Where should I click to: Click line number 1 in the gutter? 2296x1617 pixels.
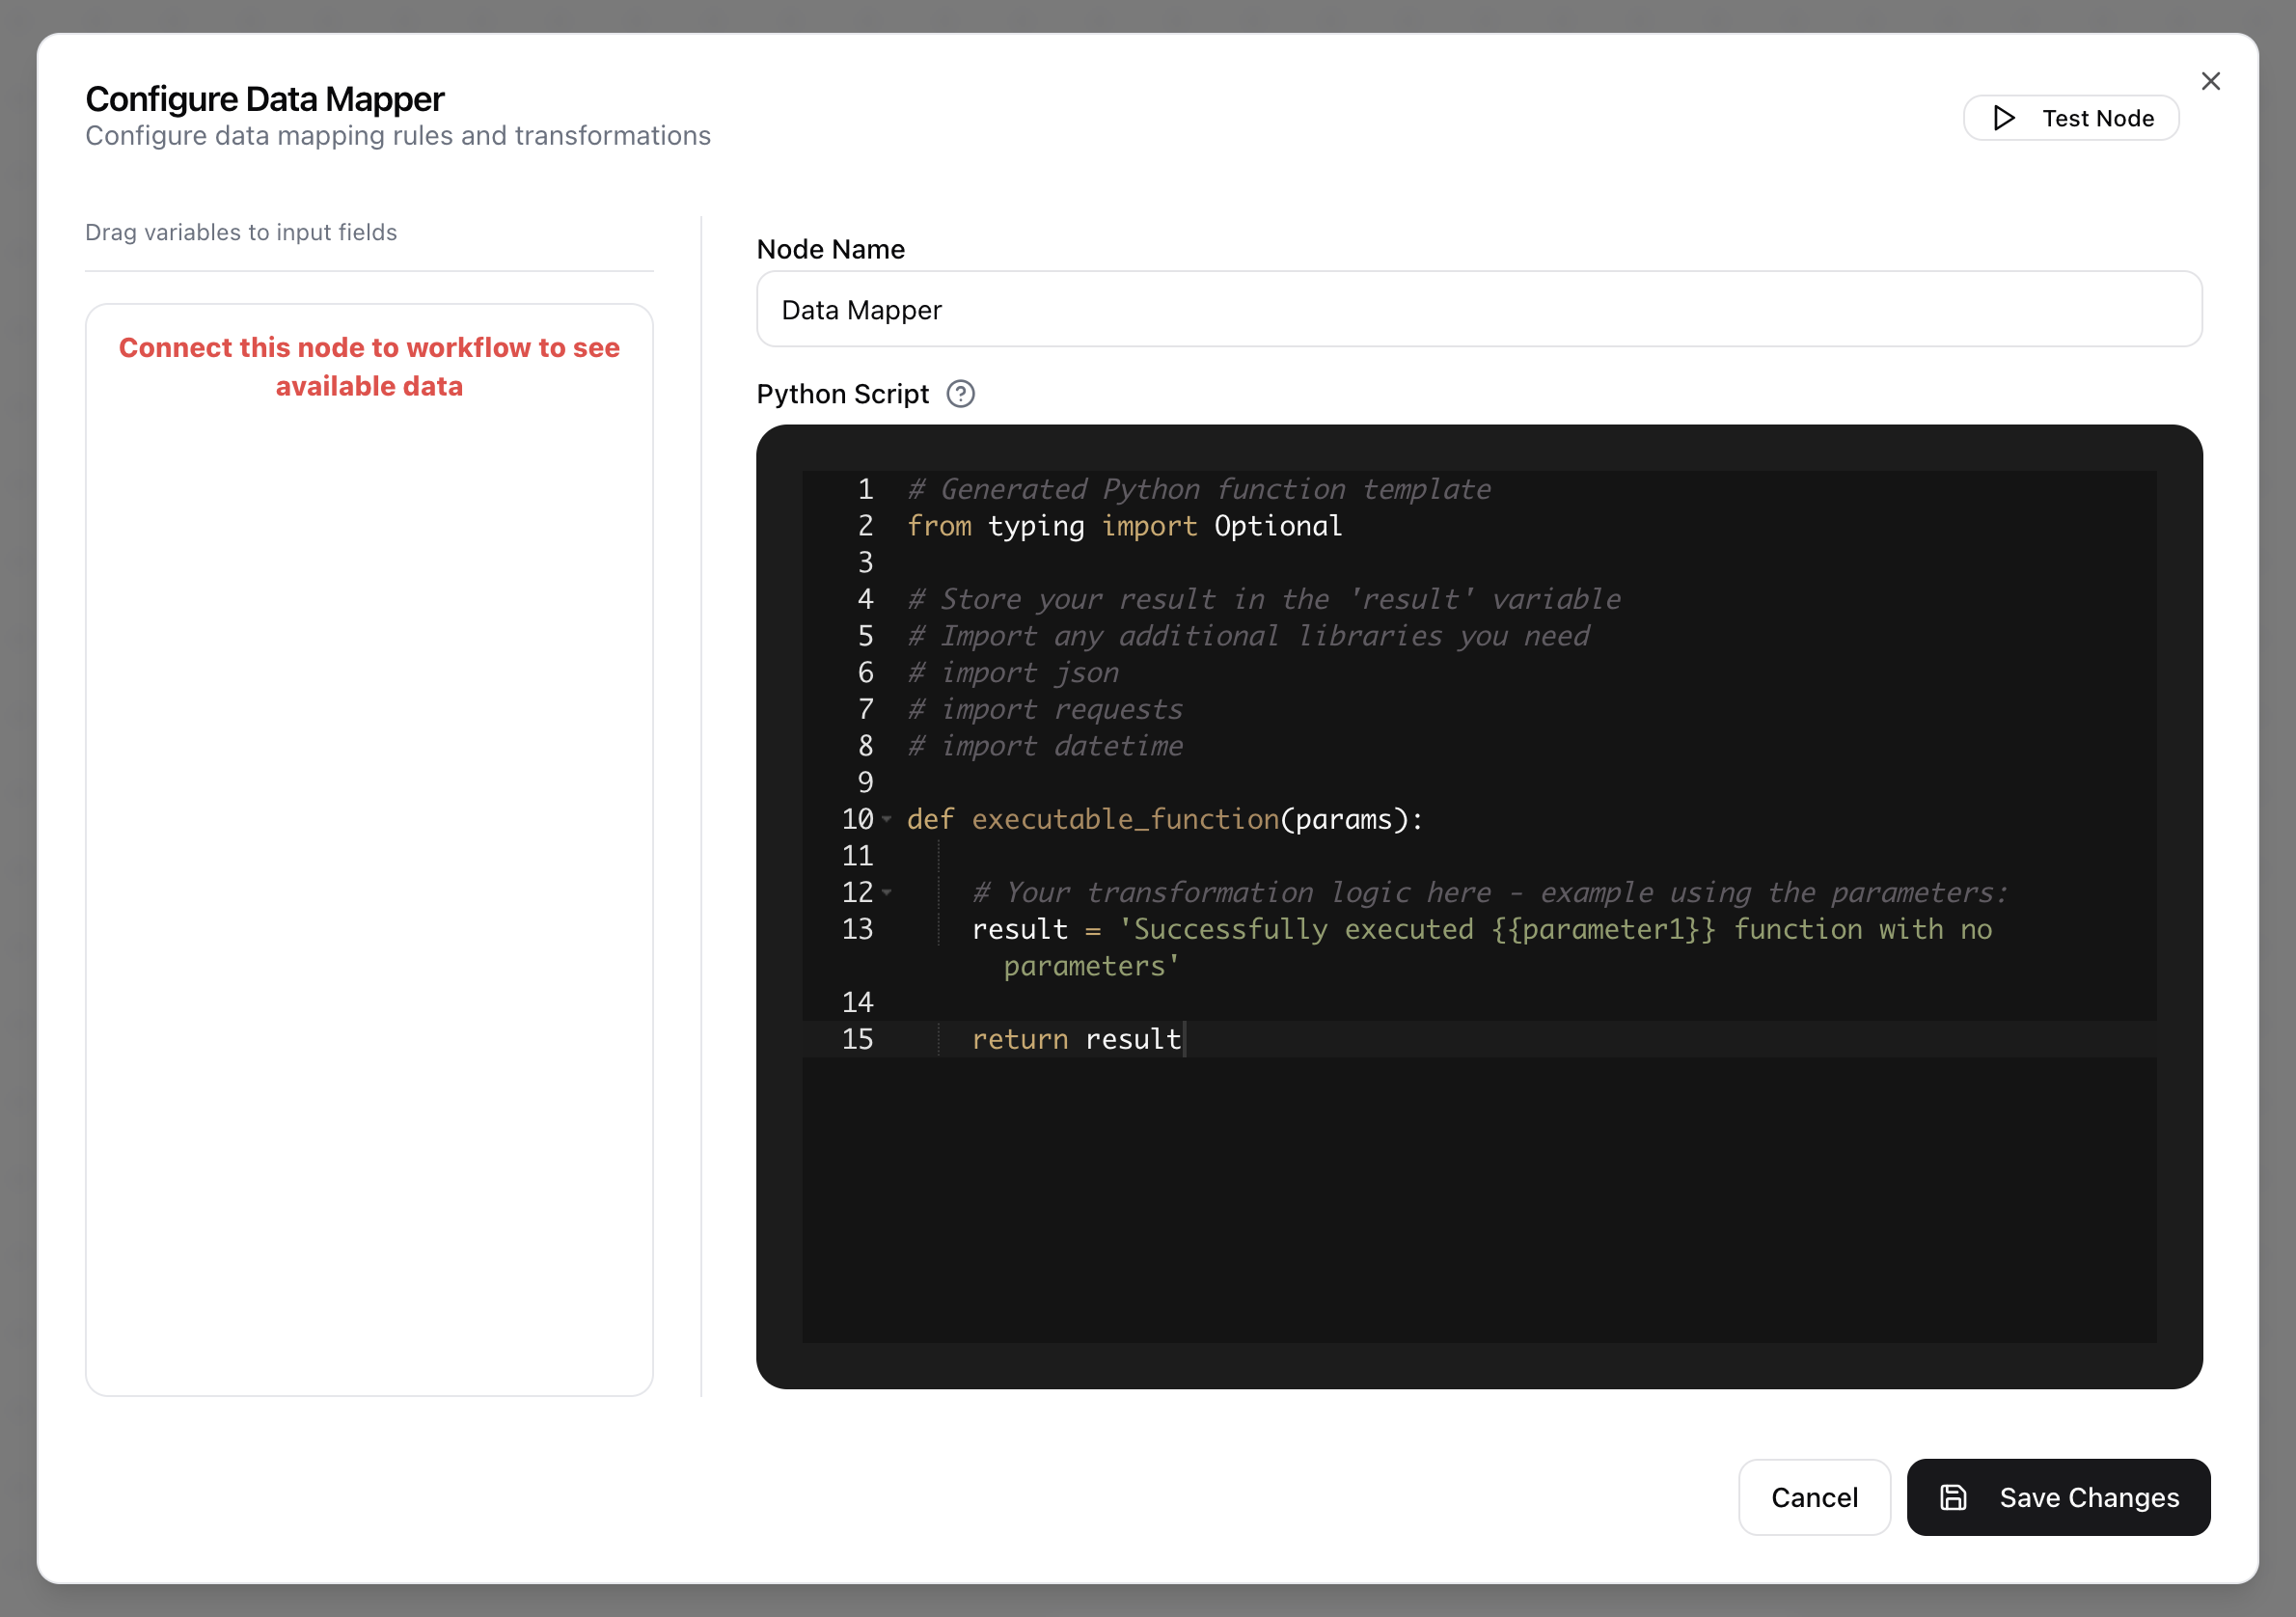click(x=865, y=489)
